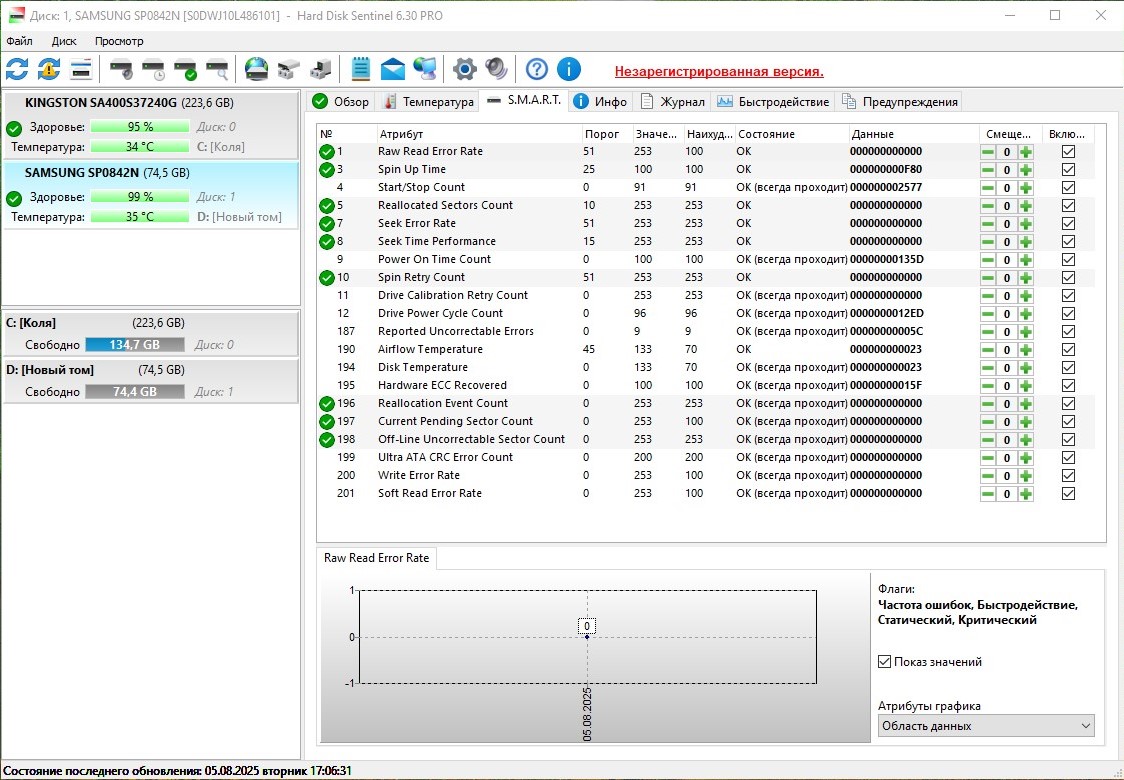1124x780 pixels.
Task: Open the 'Область данных' graph attribute dropdown
Action: coord(986,726)
